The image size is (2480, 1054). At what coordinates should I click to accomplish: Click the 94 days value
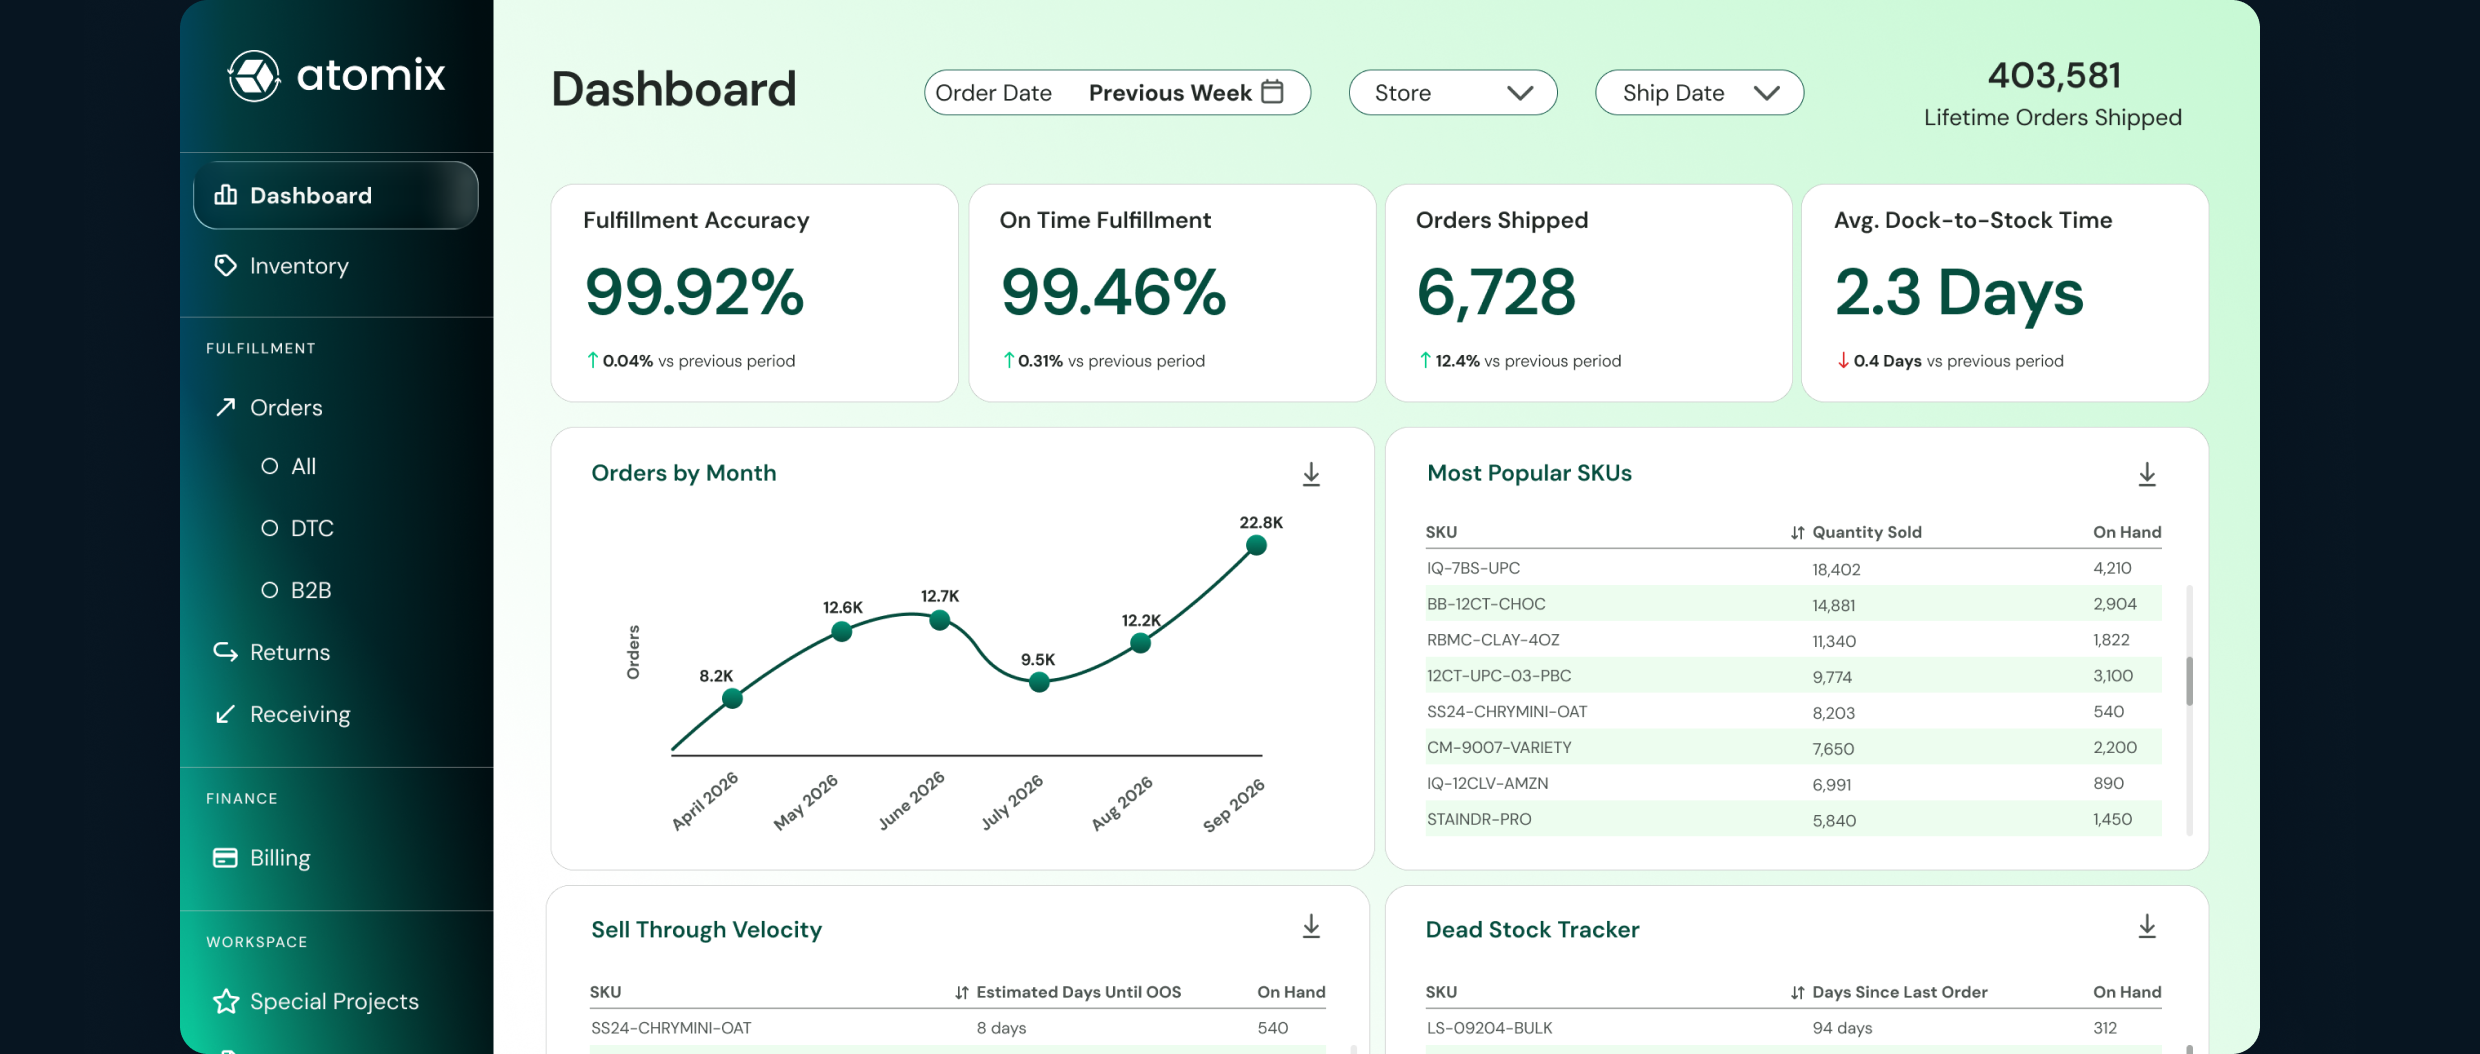click(1842, 1028)
